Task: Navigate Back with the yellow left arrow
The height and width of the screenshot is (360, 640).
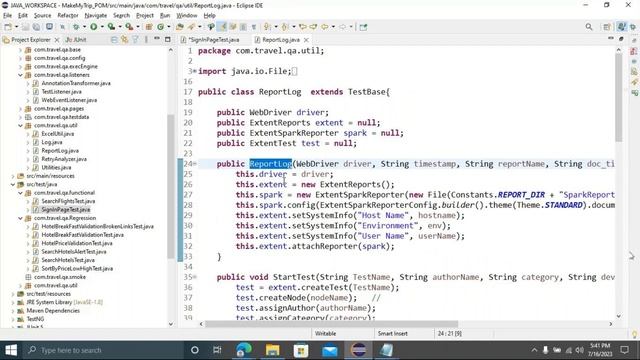Action: [x=324, y=27]
